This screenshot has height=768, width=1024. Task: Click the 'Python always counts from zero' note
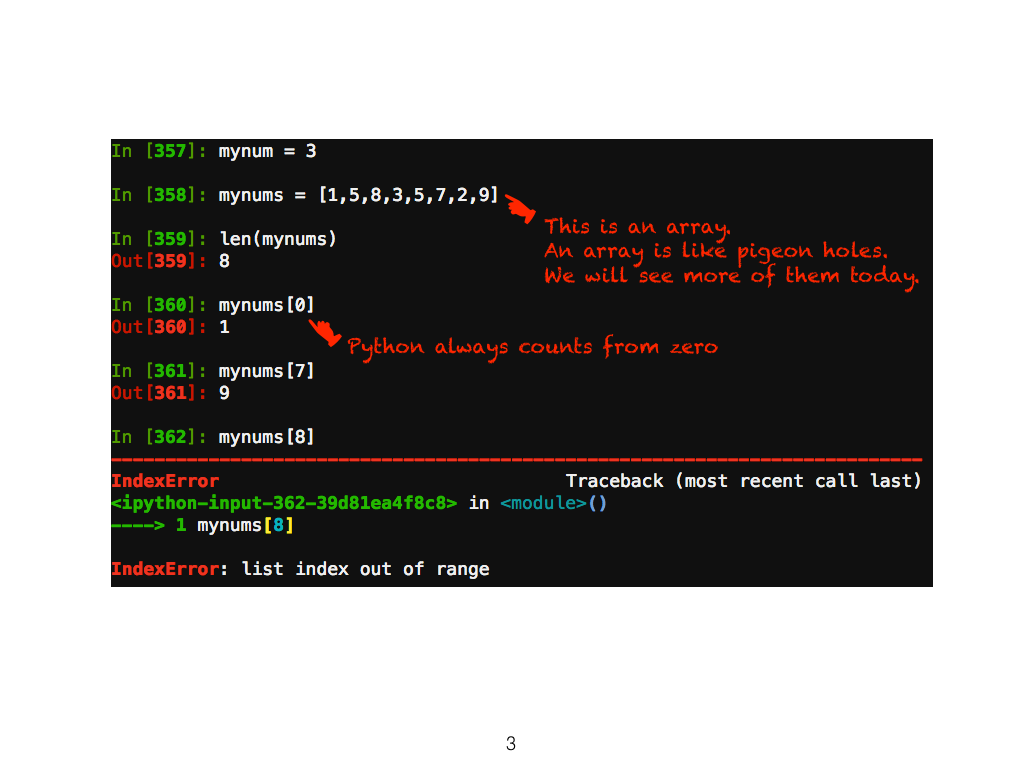[x=532, y=347]
